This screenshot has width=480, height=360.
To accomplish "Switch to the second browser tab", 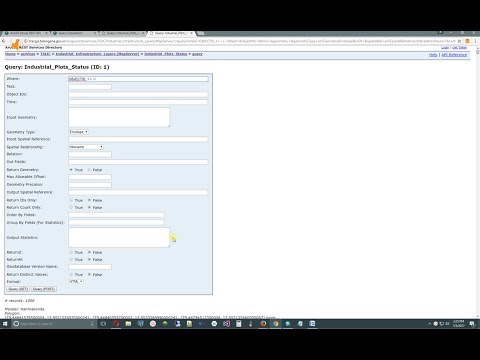I will (74, 33).
